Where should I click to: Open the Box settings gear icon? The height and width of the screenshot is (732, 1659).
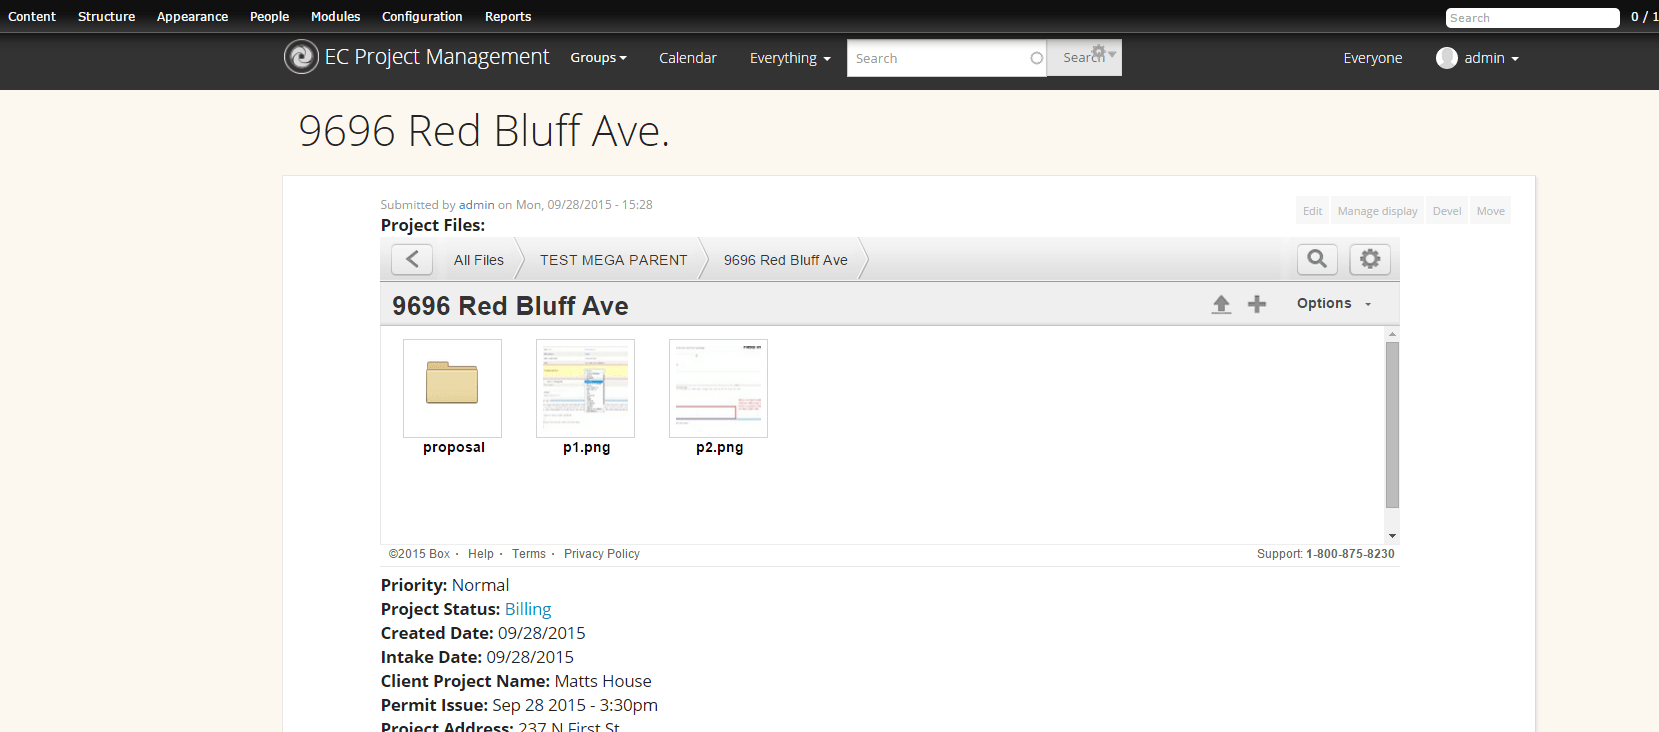(1370, 260)
